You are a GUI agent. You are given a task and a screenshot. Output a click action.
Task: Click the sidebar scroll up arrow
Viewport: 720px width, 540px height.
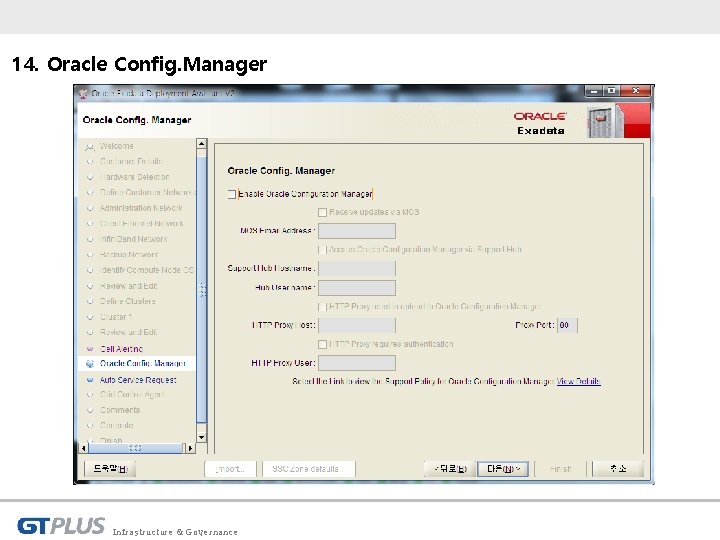(x=201, y=144)
